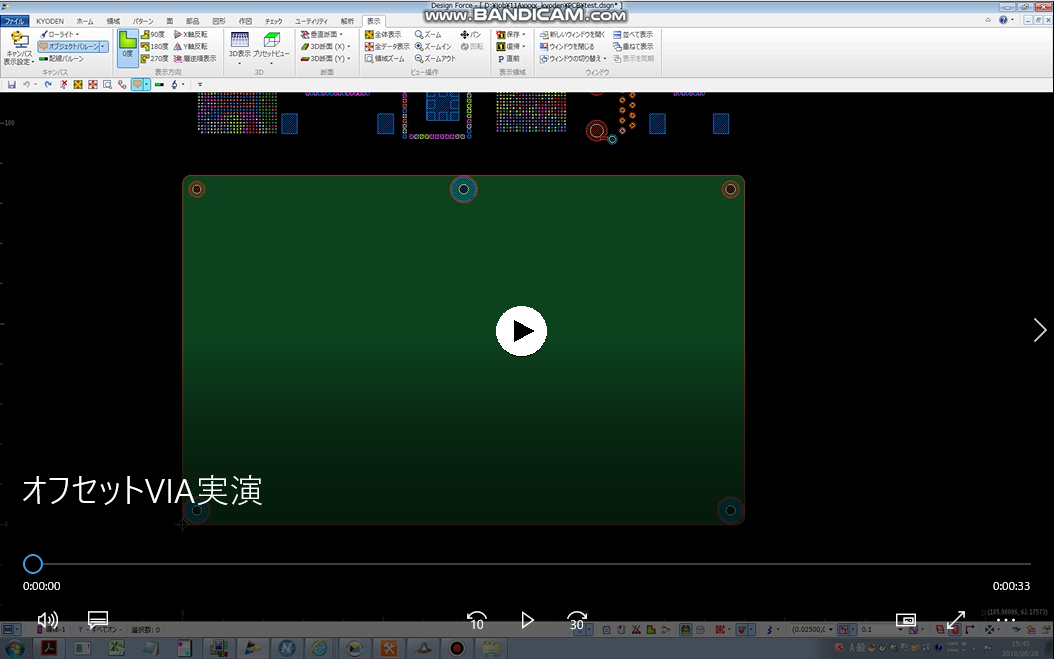Viewport: 1054px width, 659px height.
Task: Toggle 配線バルーン wiring balloon
Action: tap(62, 59)
